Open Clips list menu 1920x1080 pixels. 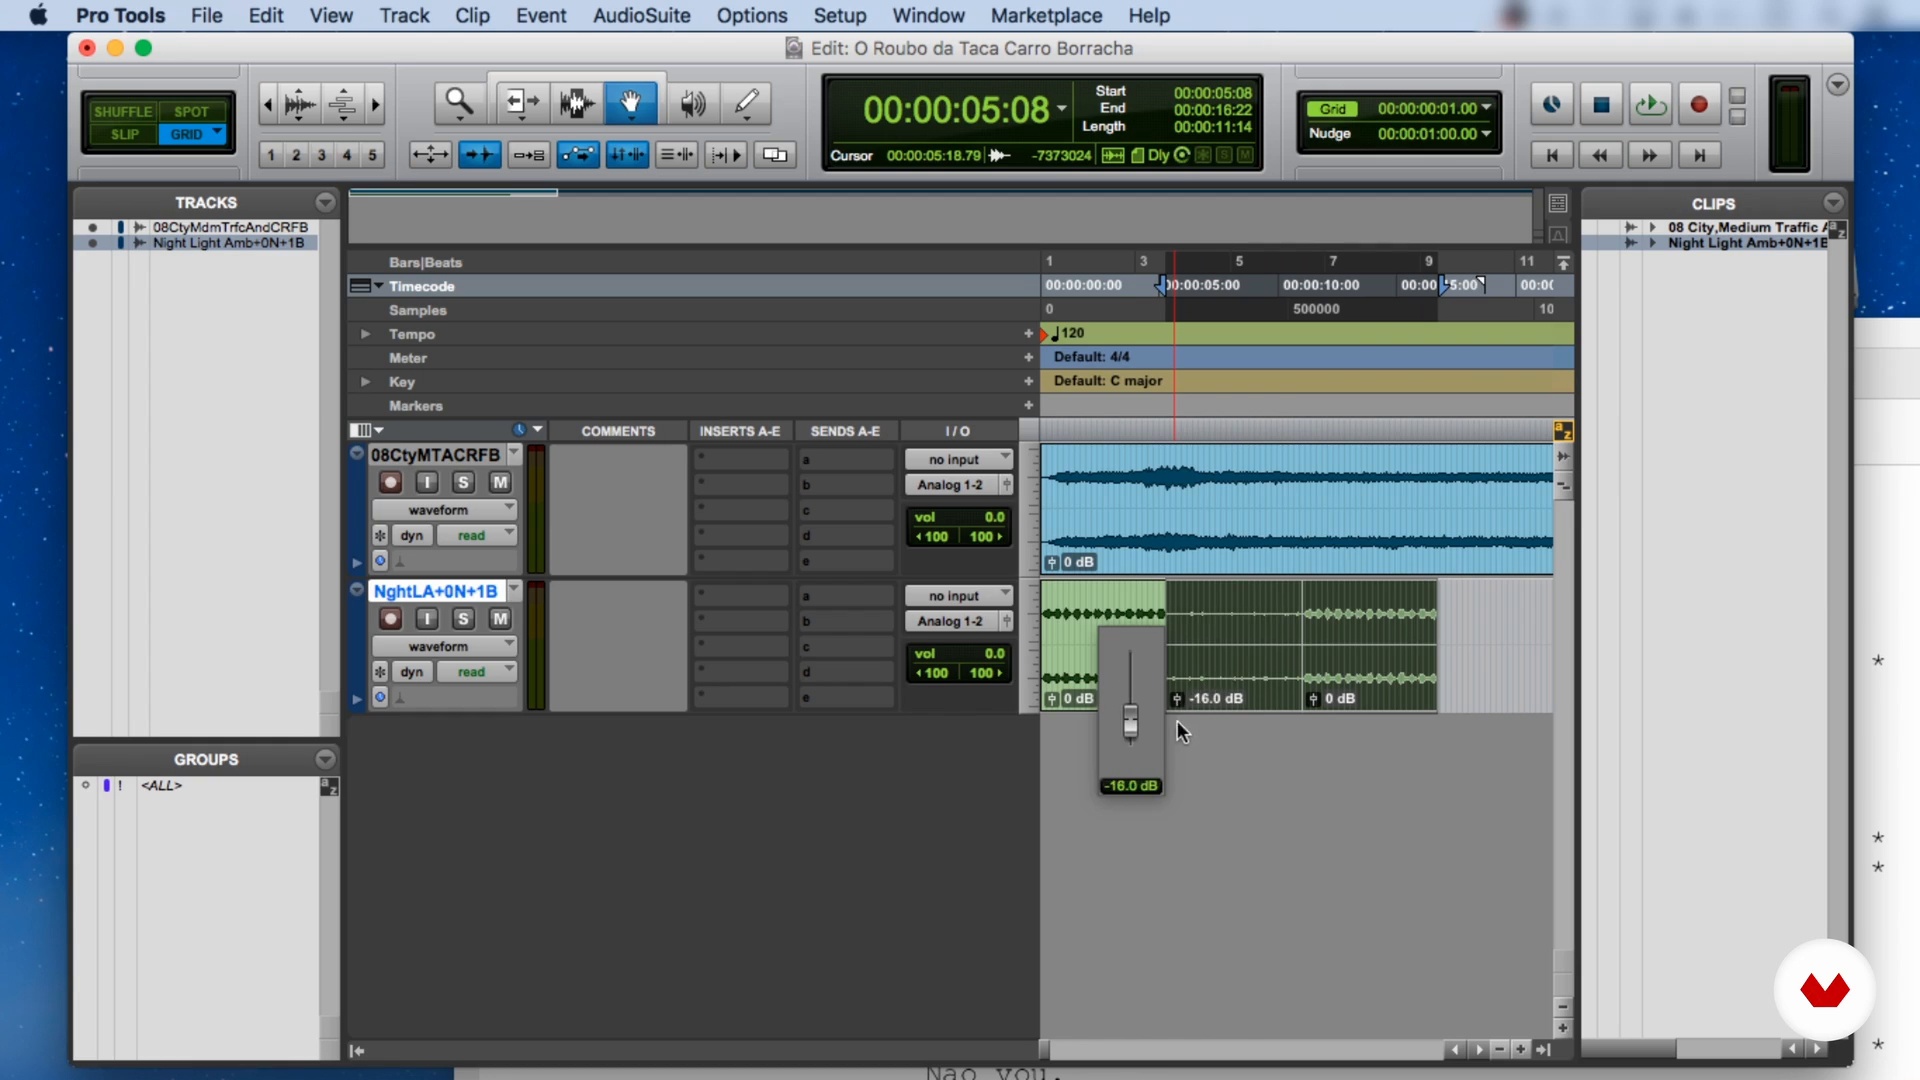pos(1833,202)
